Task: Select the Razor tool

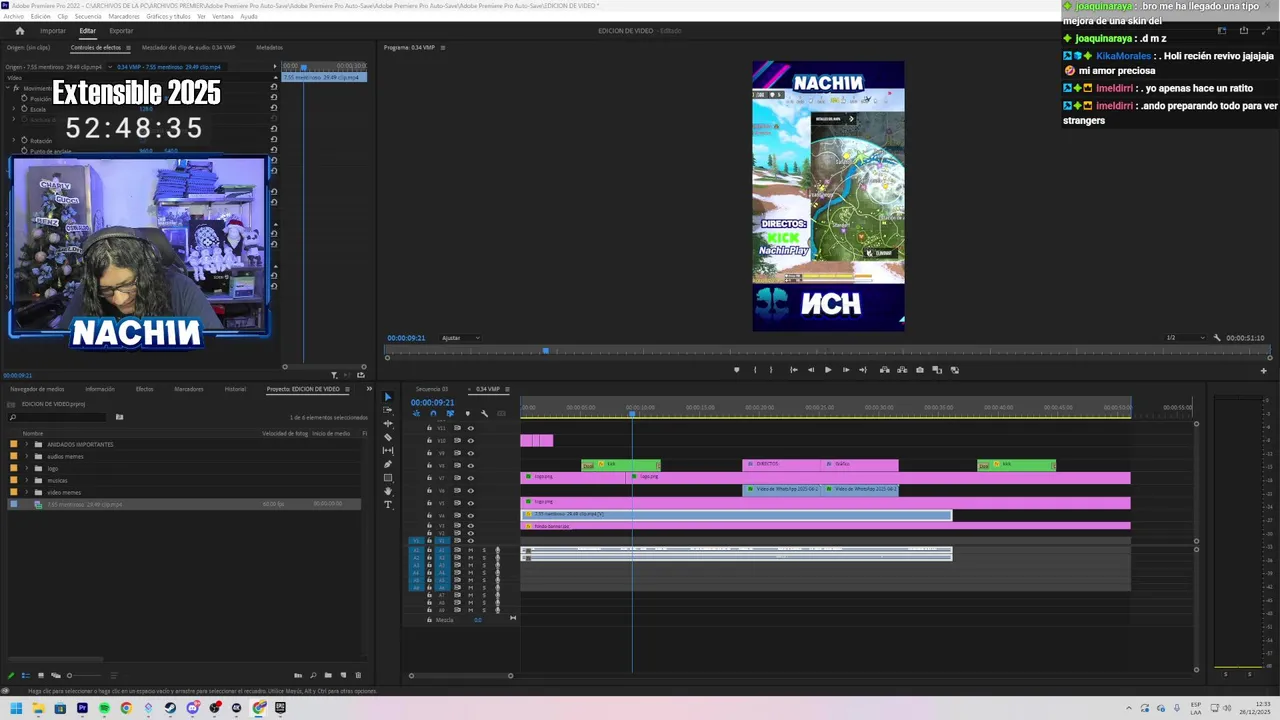Action: pos(388,437)
